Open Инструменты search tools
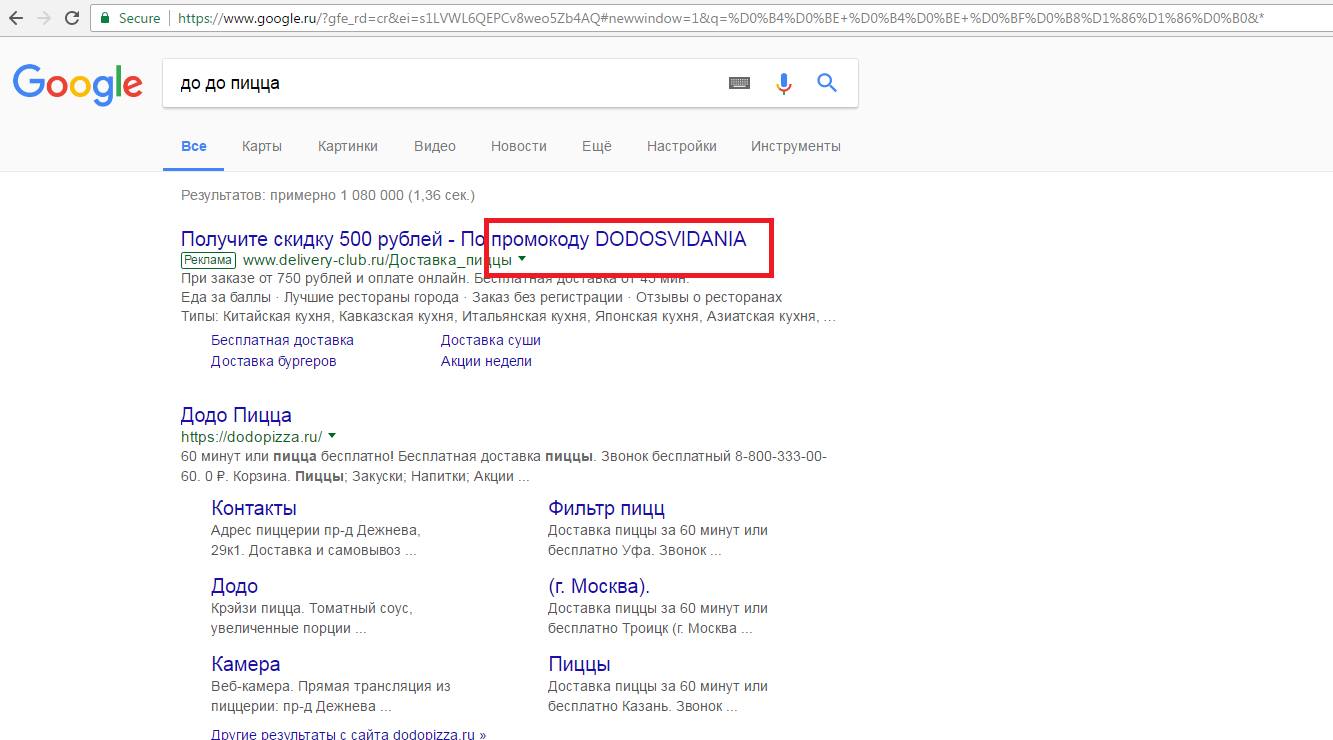The width and height of the screenshot is (1333, 740). point(796,146)
